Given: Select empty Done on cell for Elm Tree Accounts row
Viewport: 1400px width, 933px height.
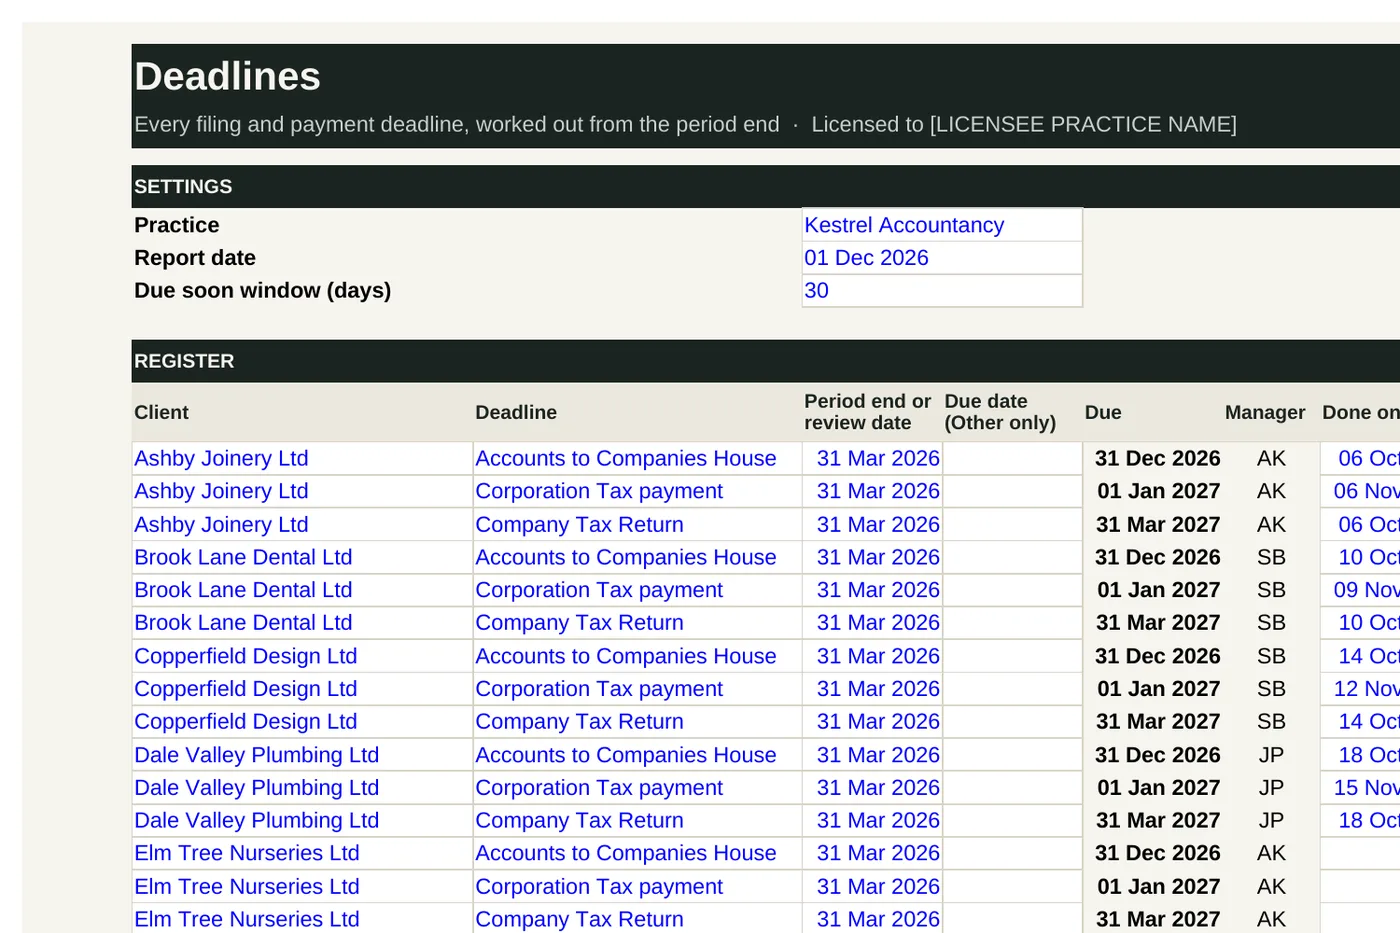Looking at the screenshot, I should (x=1360, y=853).
